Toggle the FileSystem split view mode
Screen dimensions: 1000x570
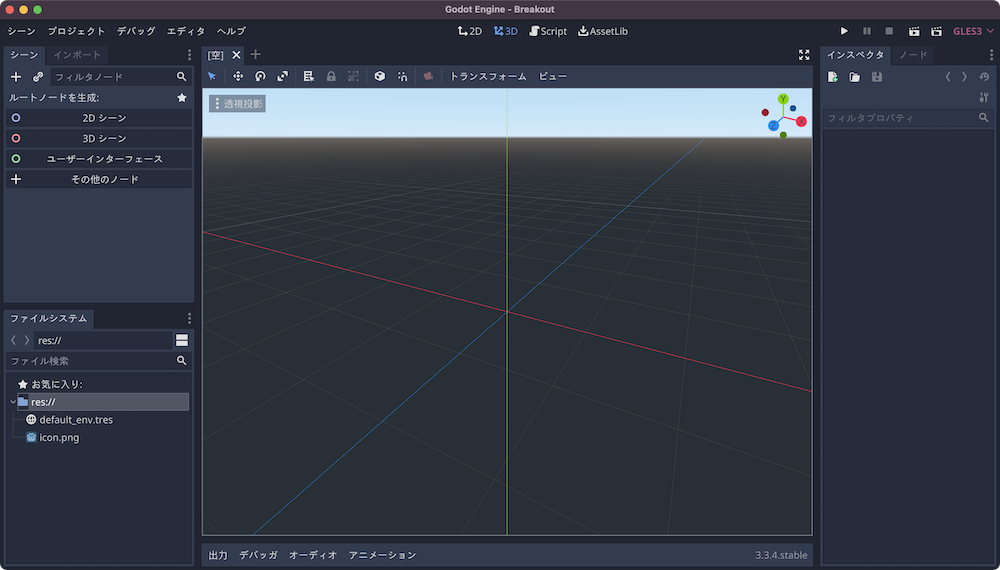click(x=182, y=340)
